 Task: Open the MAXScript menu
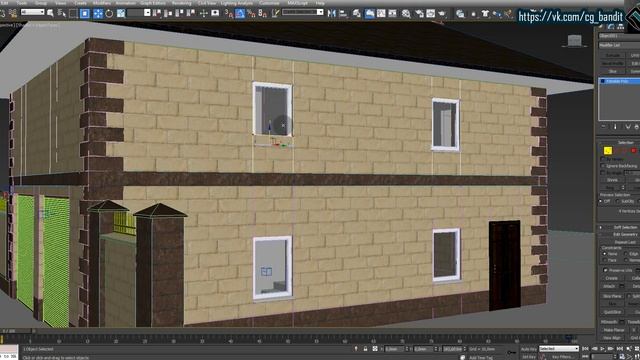click(298, 2)
